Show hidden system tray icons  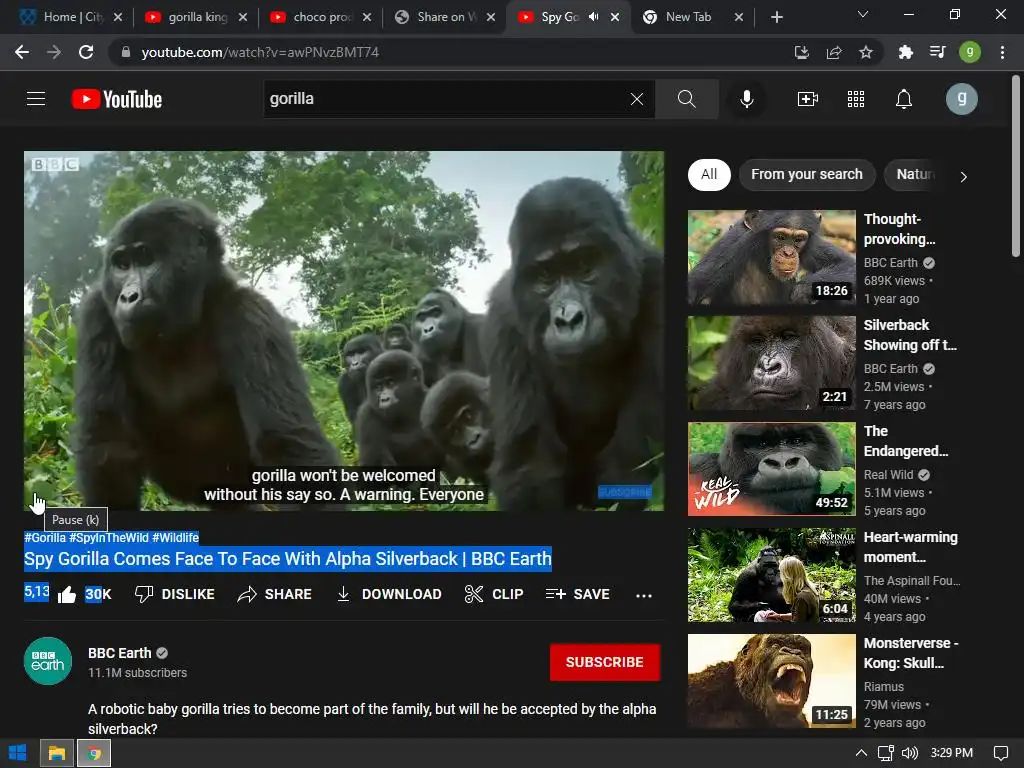pos(861,753)
